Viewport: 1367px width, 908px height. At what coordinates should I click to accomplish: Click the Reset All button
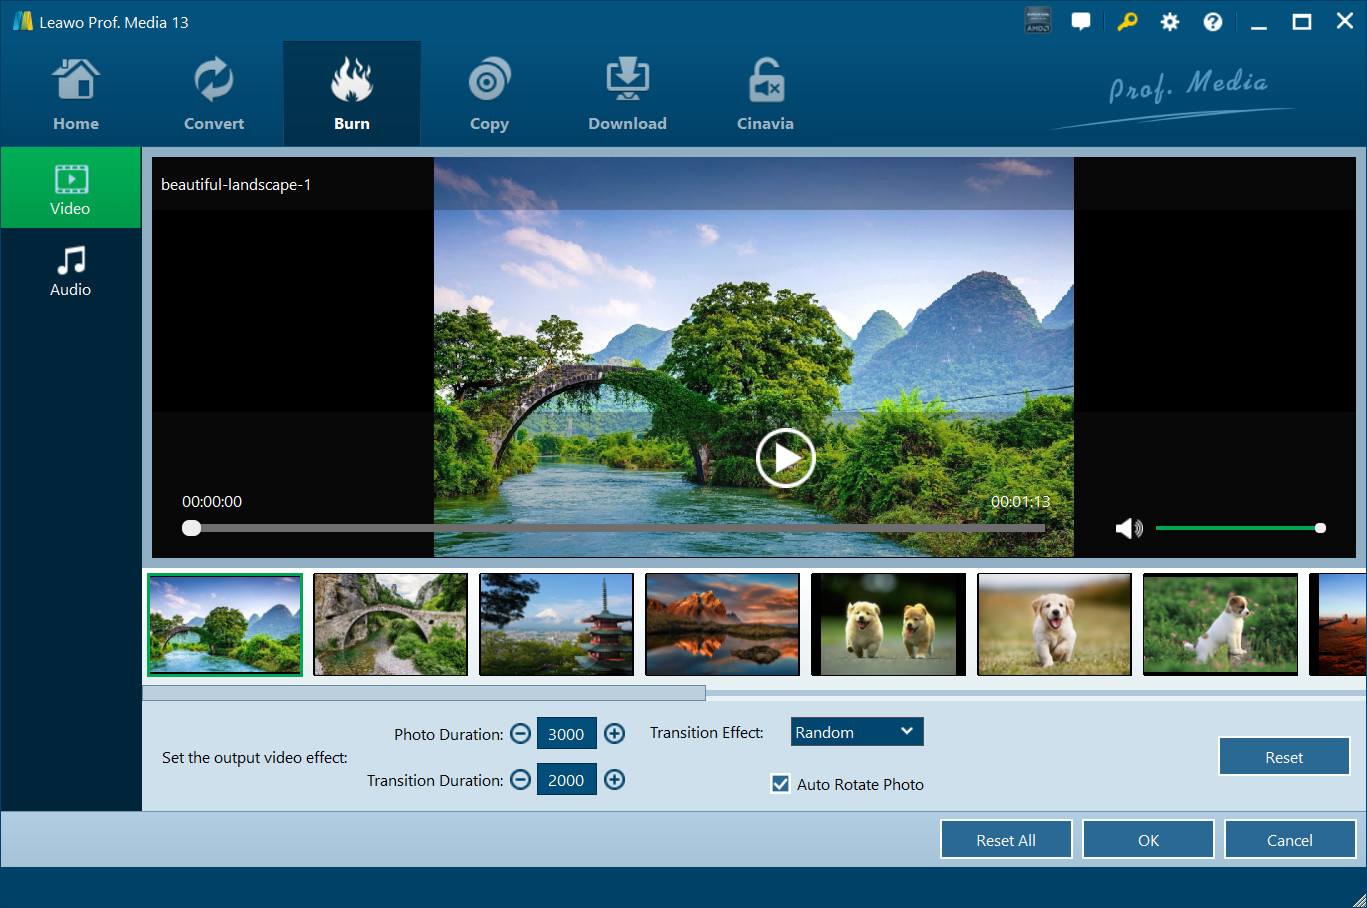click(x=1006, y=839)
